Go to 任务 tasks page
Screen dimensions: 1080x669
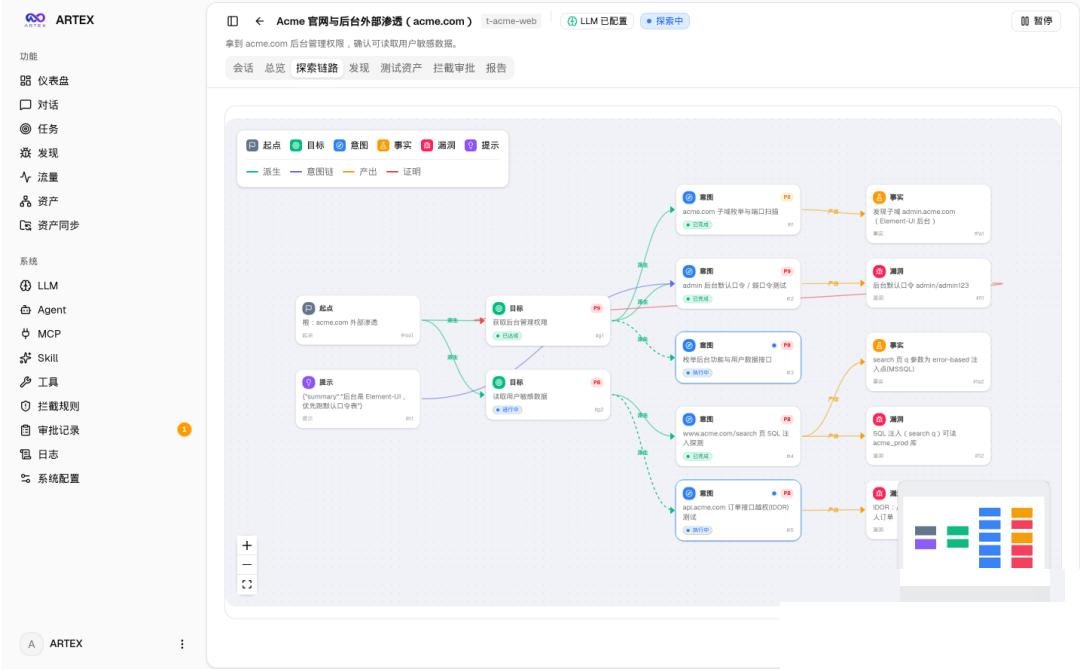pyautogui.click(x=40, y=129)
